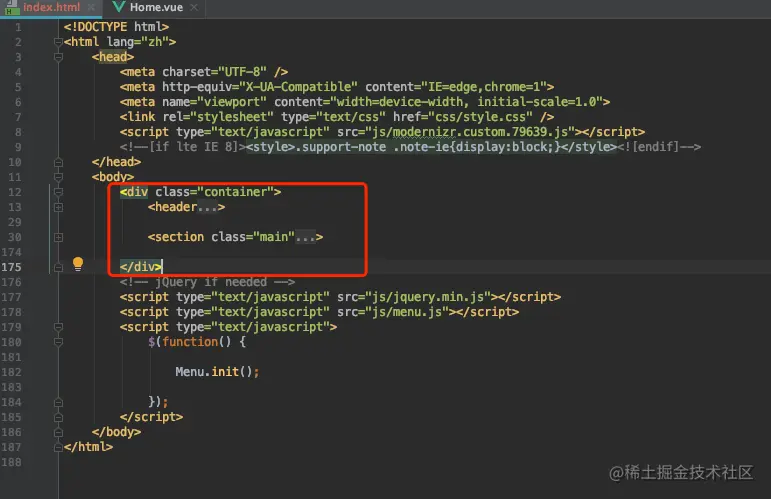Click the </head> closing tag

117,162
